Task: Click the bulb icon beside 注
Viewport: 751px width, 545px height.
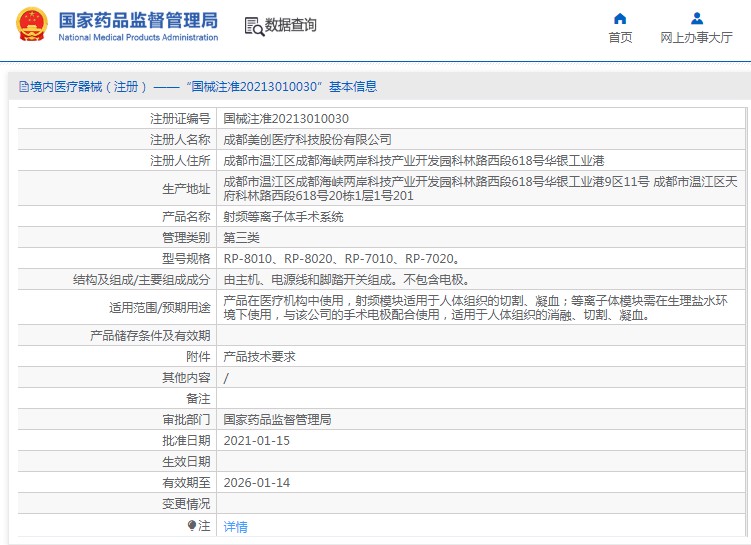Action: tap(192, 526)
